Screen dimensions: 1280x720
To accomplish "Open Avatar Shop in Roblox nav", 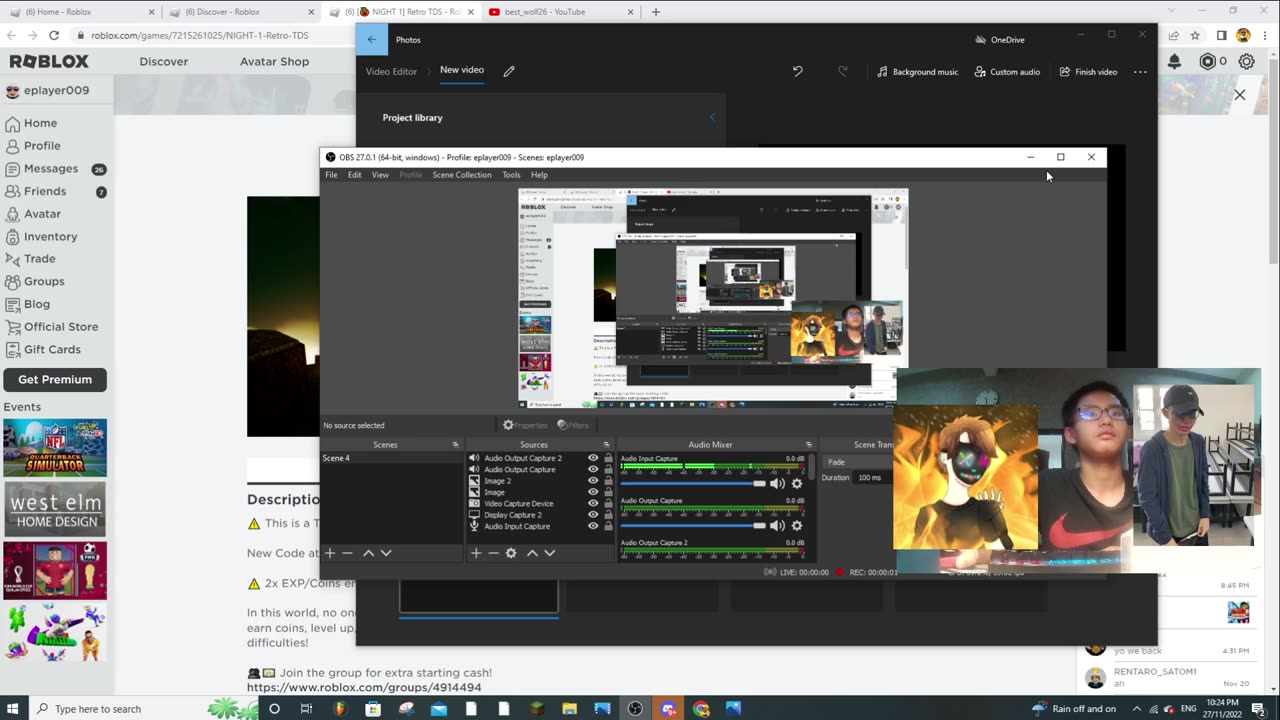I will (274, 61).
